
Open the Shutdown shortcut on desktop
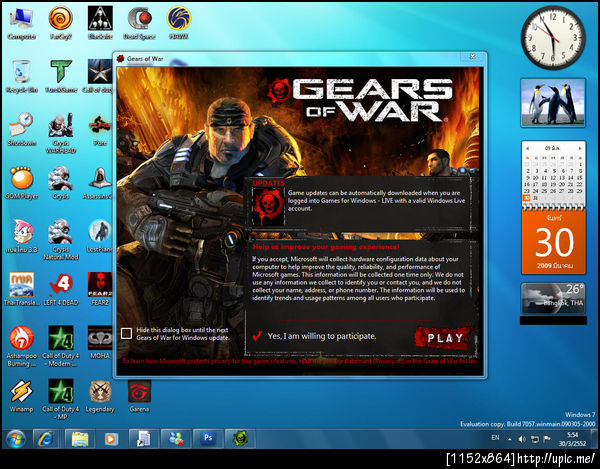click(x=21, y=129)
